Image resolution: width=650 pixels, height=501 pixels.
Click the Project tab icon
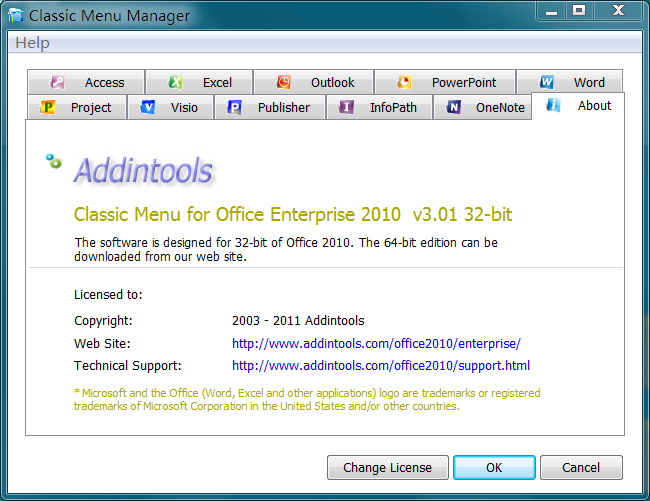[47, 108]
